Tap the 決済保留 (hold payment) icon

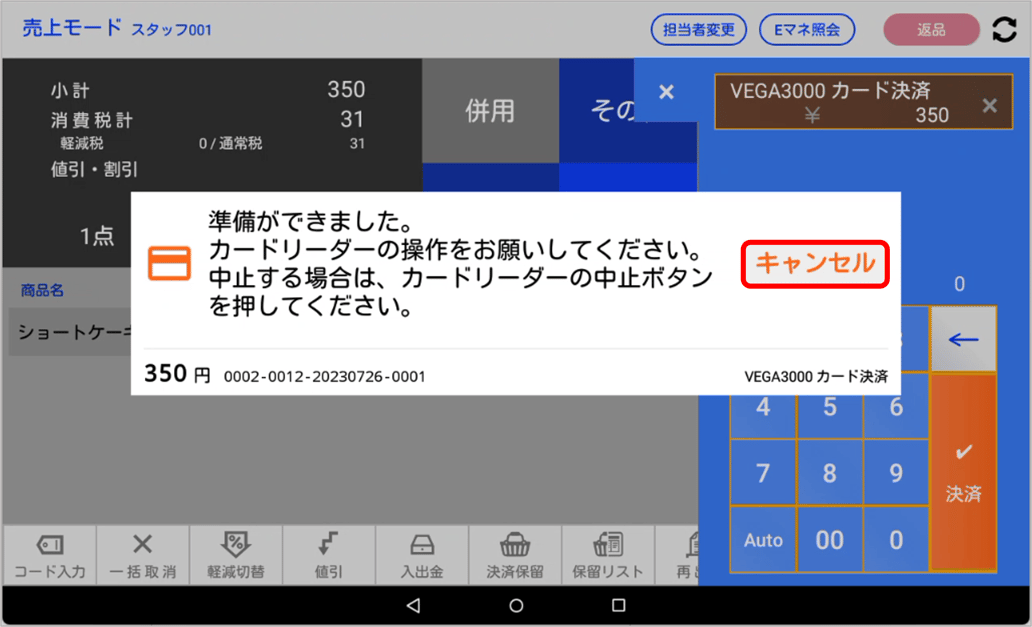[x=516, y=555]
